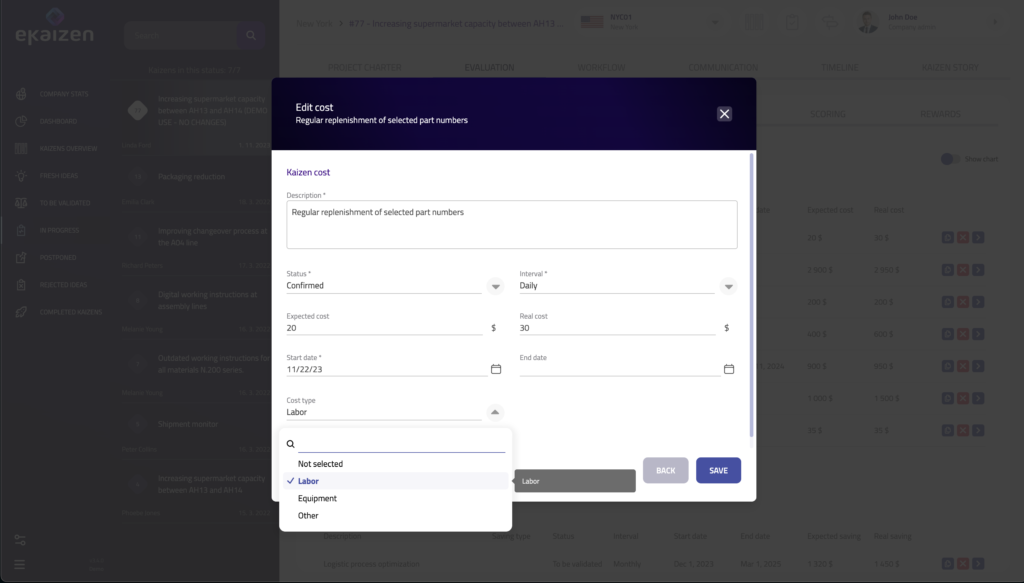
Task: Click the Fresh Ideas lightbulb icon
Action: 20,176
